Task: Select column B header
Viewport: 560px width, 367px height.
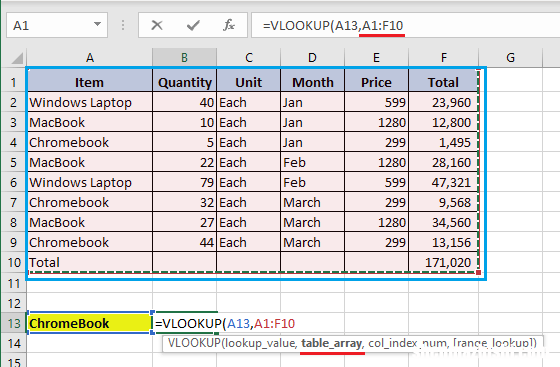Action: 184,57
